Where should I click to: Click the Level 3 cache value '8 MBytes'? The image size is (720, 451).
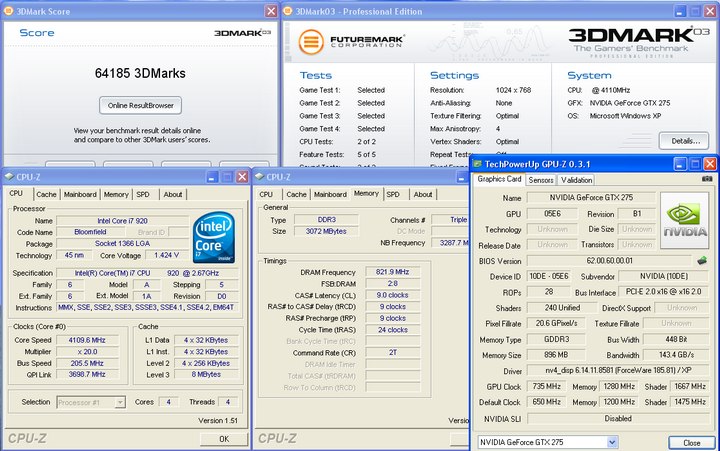(x=206, y=374)
